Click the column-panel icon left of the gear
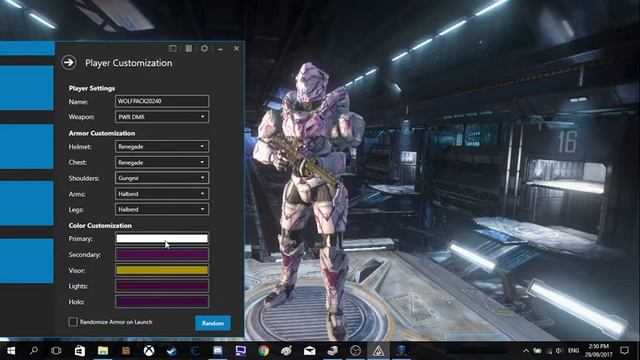Viewport: 640px width, 360px height. point(188,49)
